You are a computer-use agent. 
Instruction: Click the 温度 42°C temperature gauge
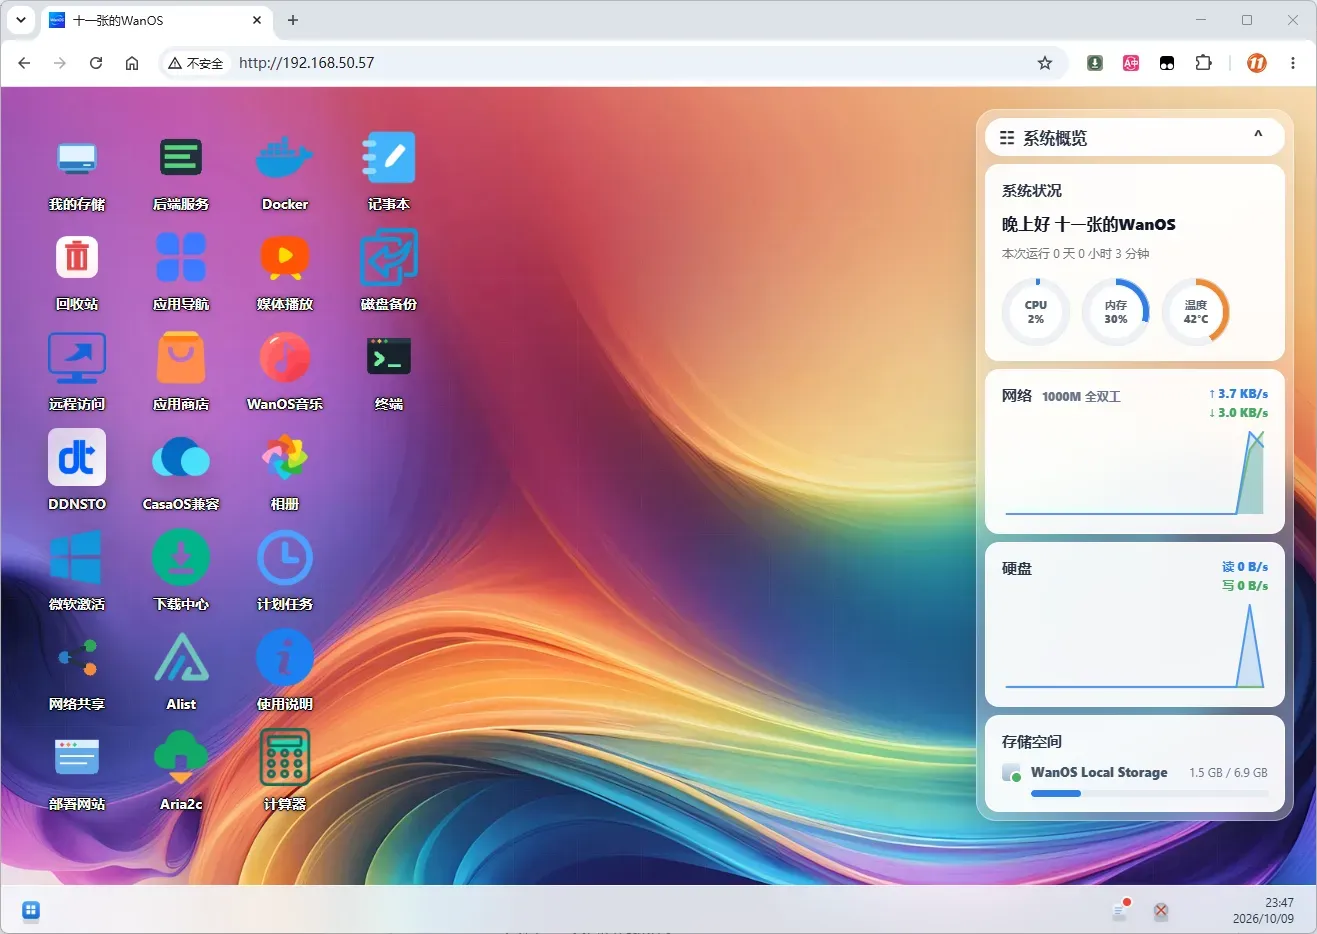pos(1196,312)
